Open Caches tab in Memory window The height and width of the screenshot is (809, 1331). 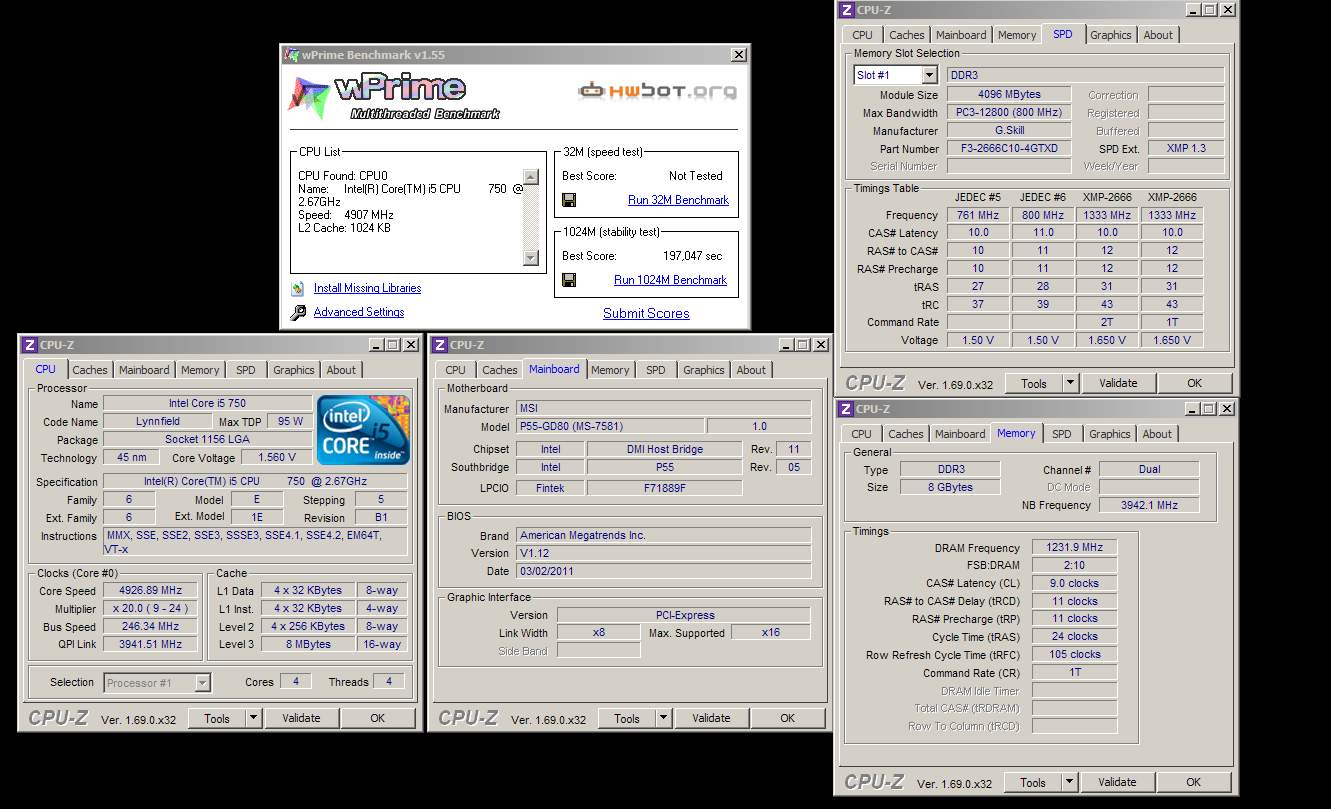906,434
